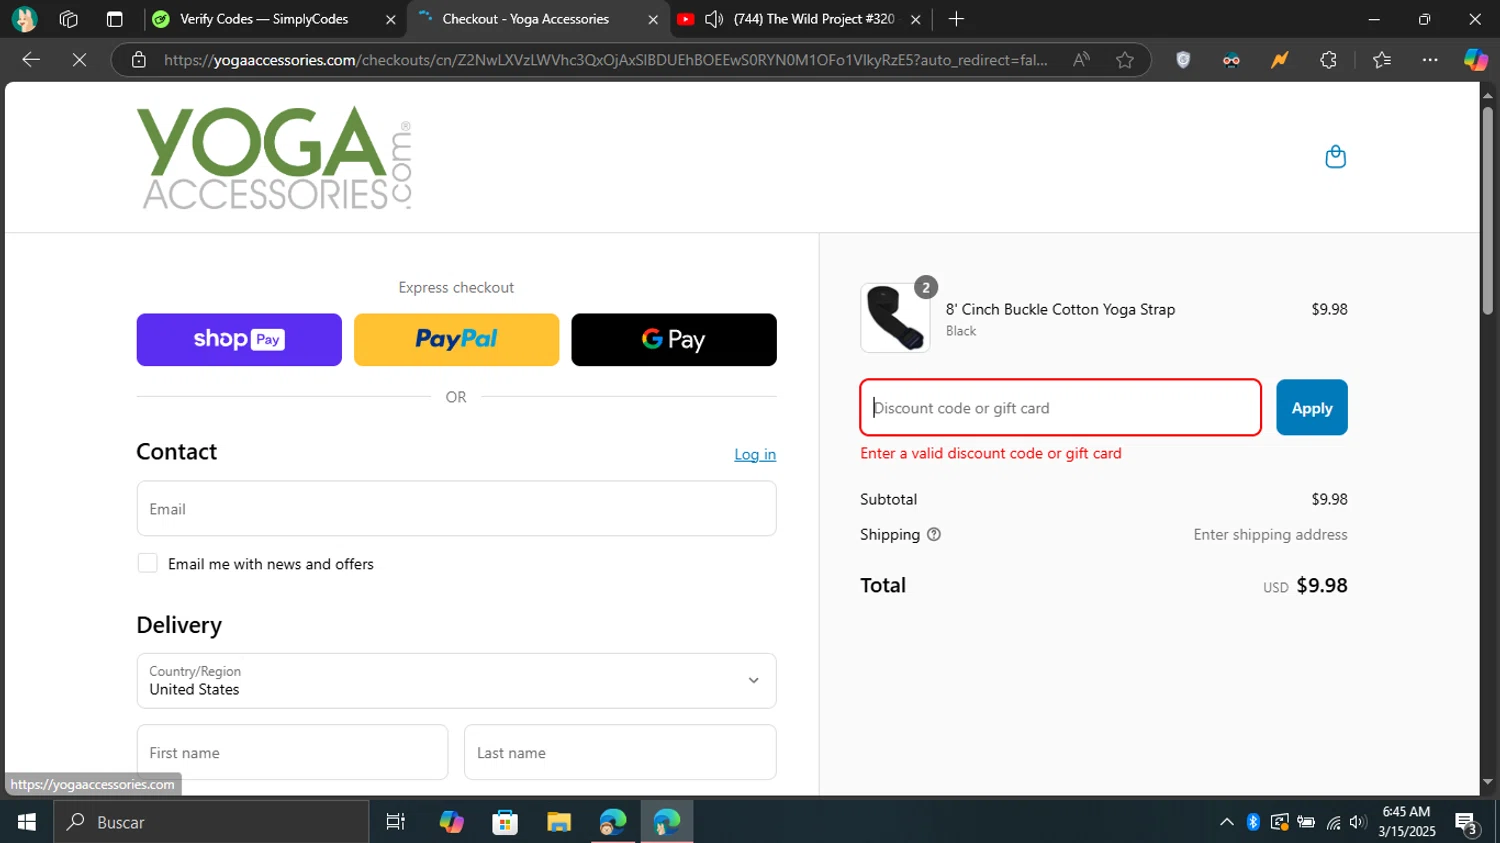The height and width of the screenshot is (843, 1500).
Task: Open the Windows Start menu
Action: click(27, 822)
